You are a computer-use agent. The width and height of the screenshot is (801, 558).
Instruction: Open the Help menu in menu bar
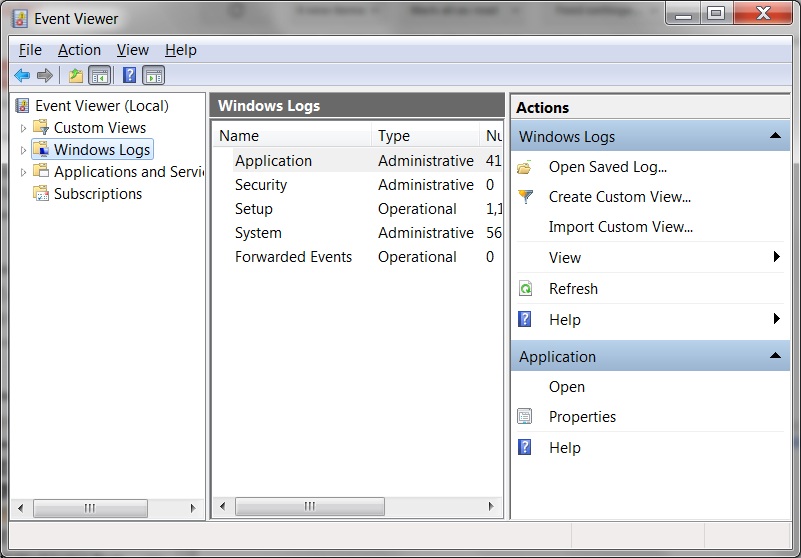tap(181, 50)
